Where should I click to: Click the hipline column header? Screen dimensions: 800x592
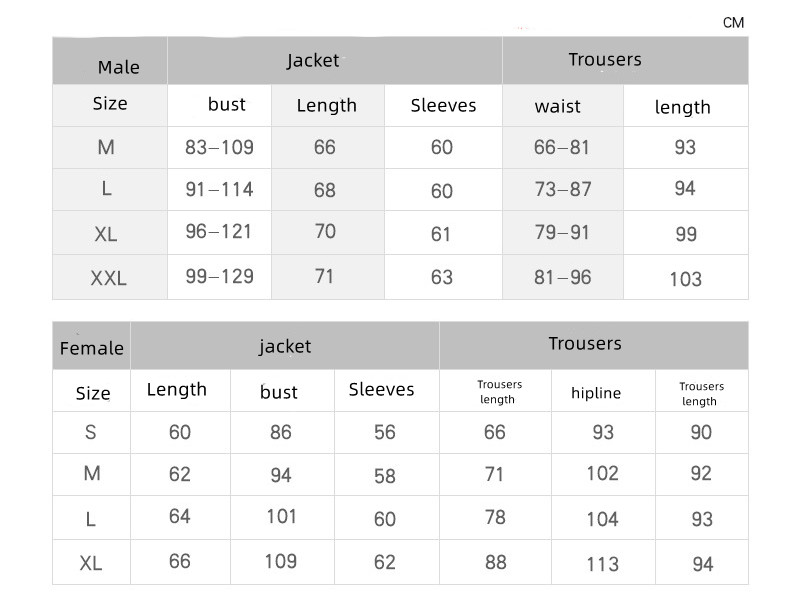pos(596,393)
